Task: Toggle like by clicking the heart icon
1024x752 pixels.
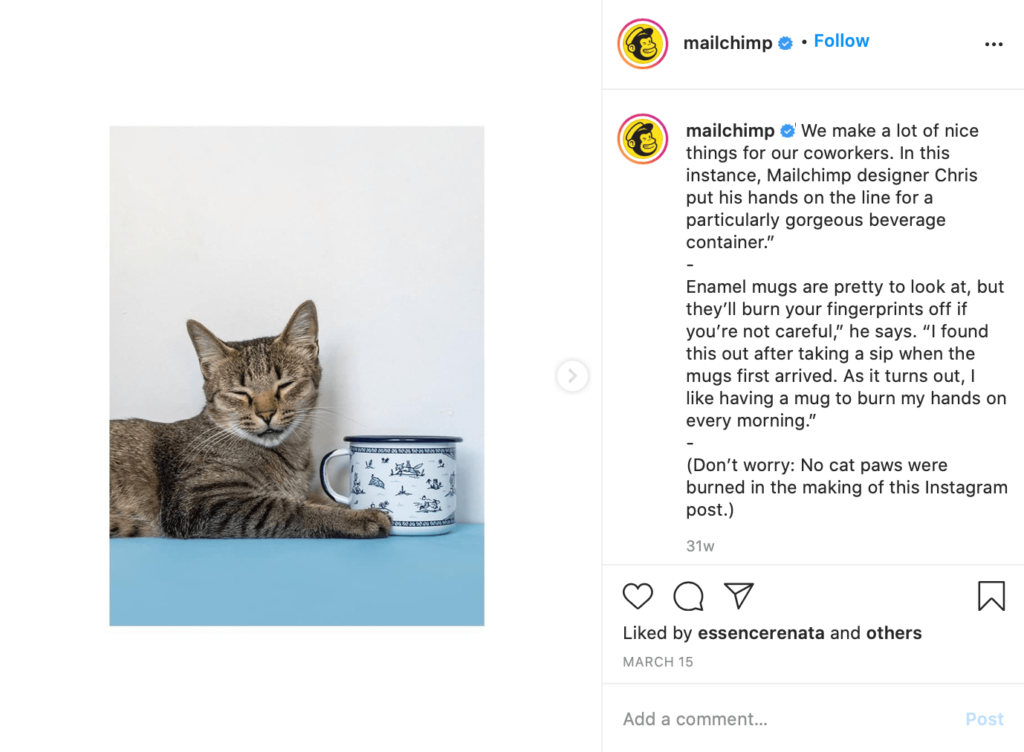Action: (x=637, y=596)
